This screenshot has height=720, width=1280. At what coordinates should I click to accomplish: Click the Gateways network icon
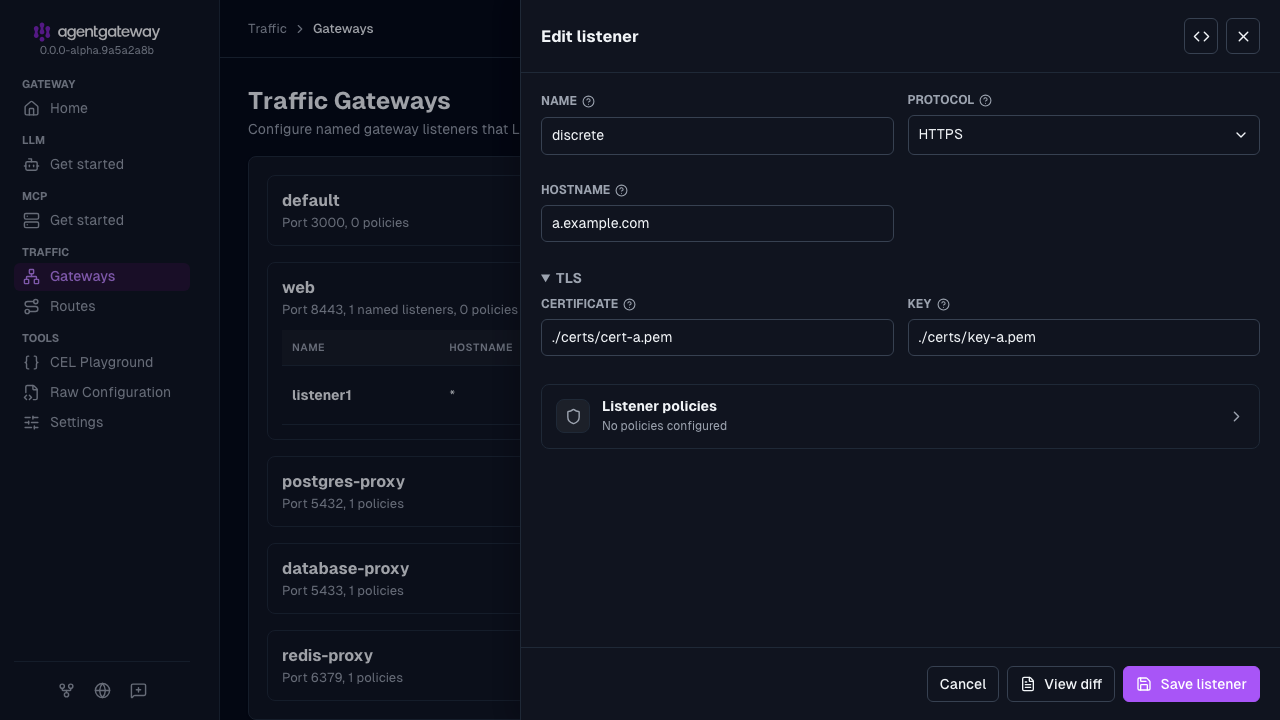(x=32, y=276)
